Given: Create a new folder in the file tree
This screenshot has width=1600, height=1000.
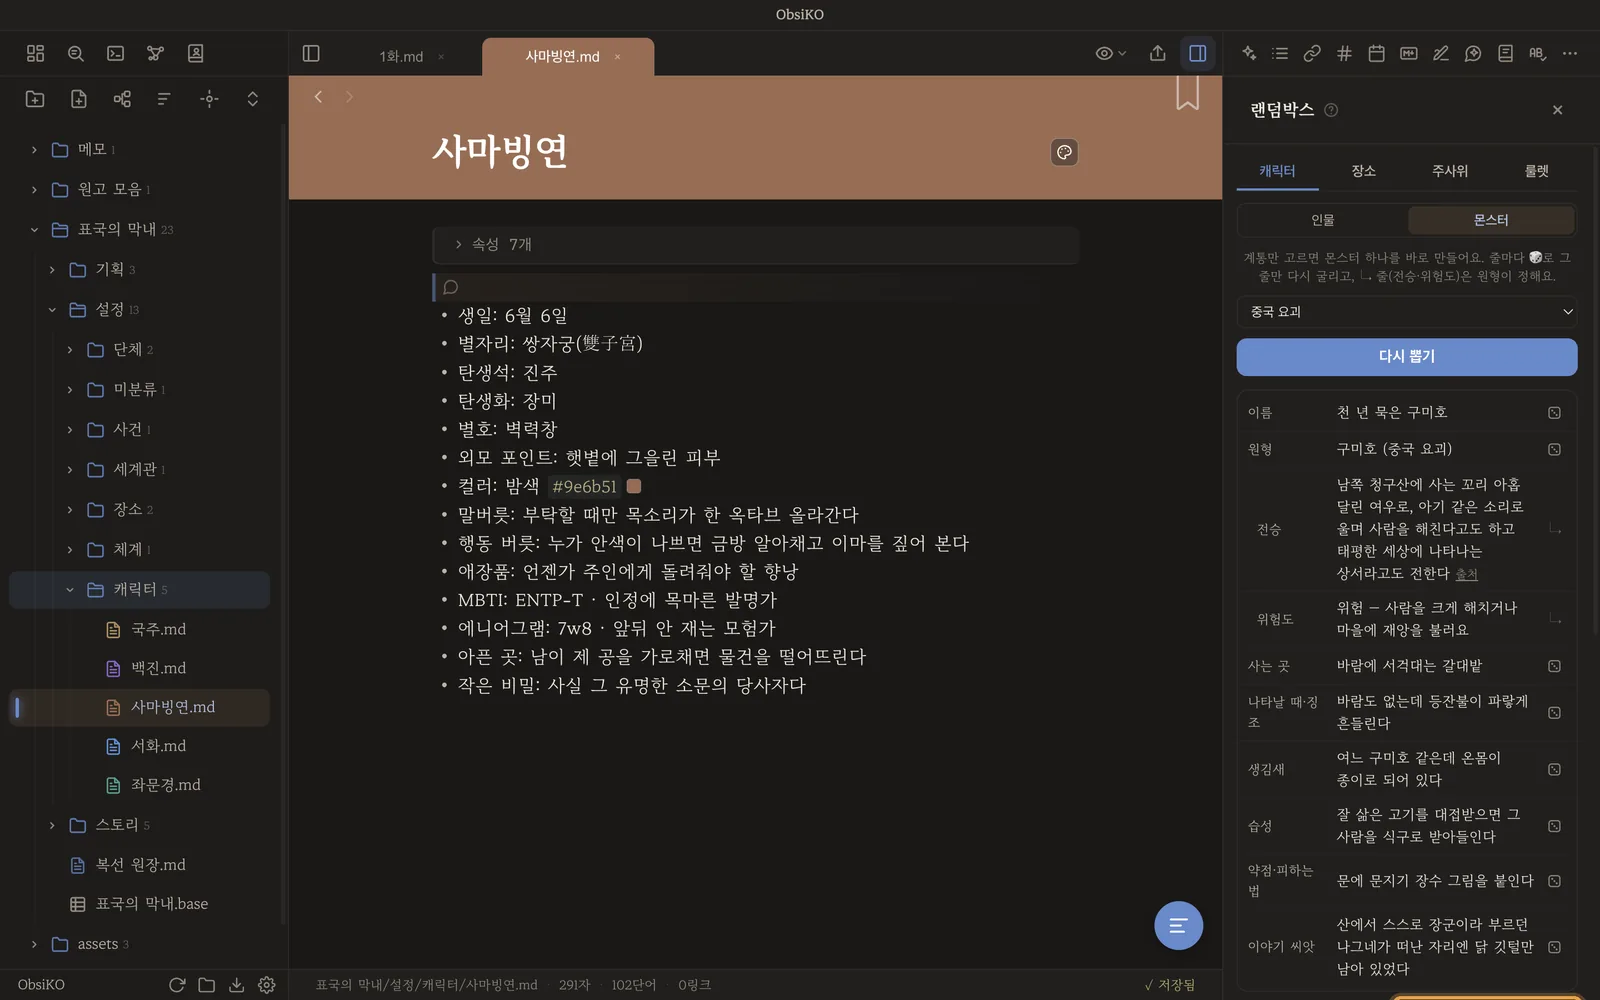Looking at the screenshot, I should pos(35,99).
